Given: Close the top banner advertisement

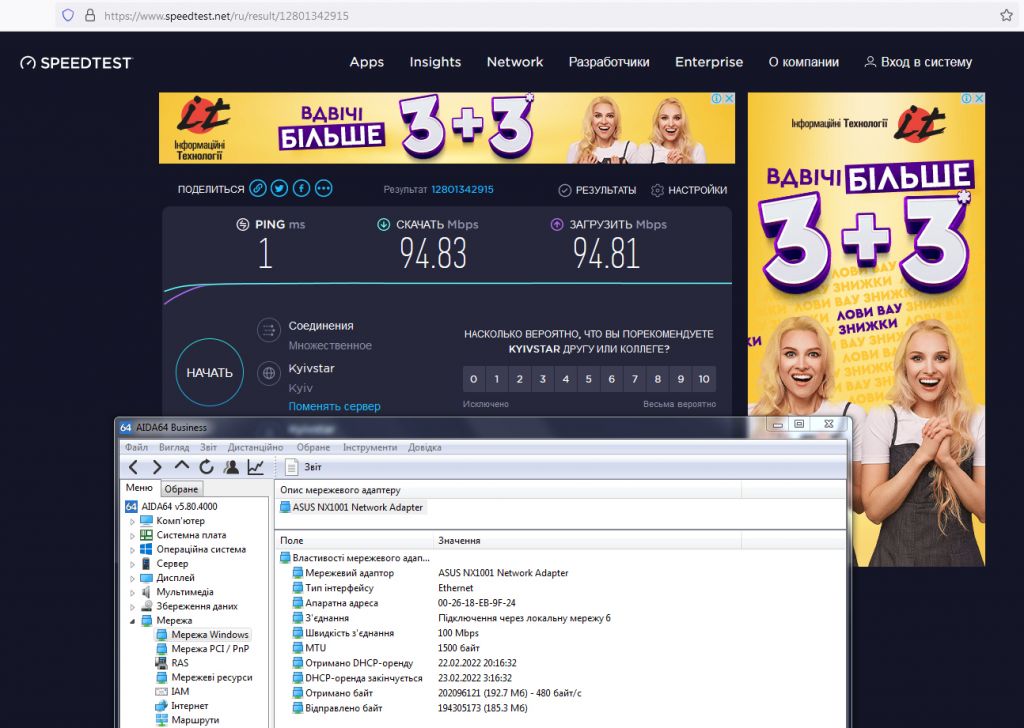Looking at the screenshot, I should (729, 99).
